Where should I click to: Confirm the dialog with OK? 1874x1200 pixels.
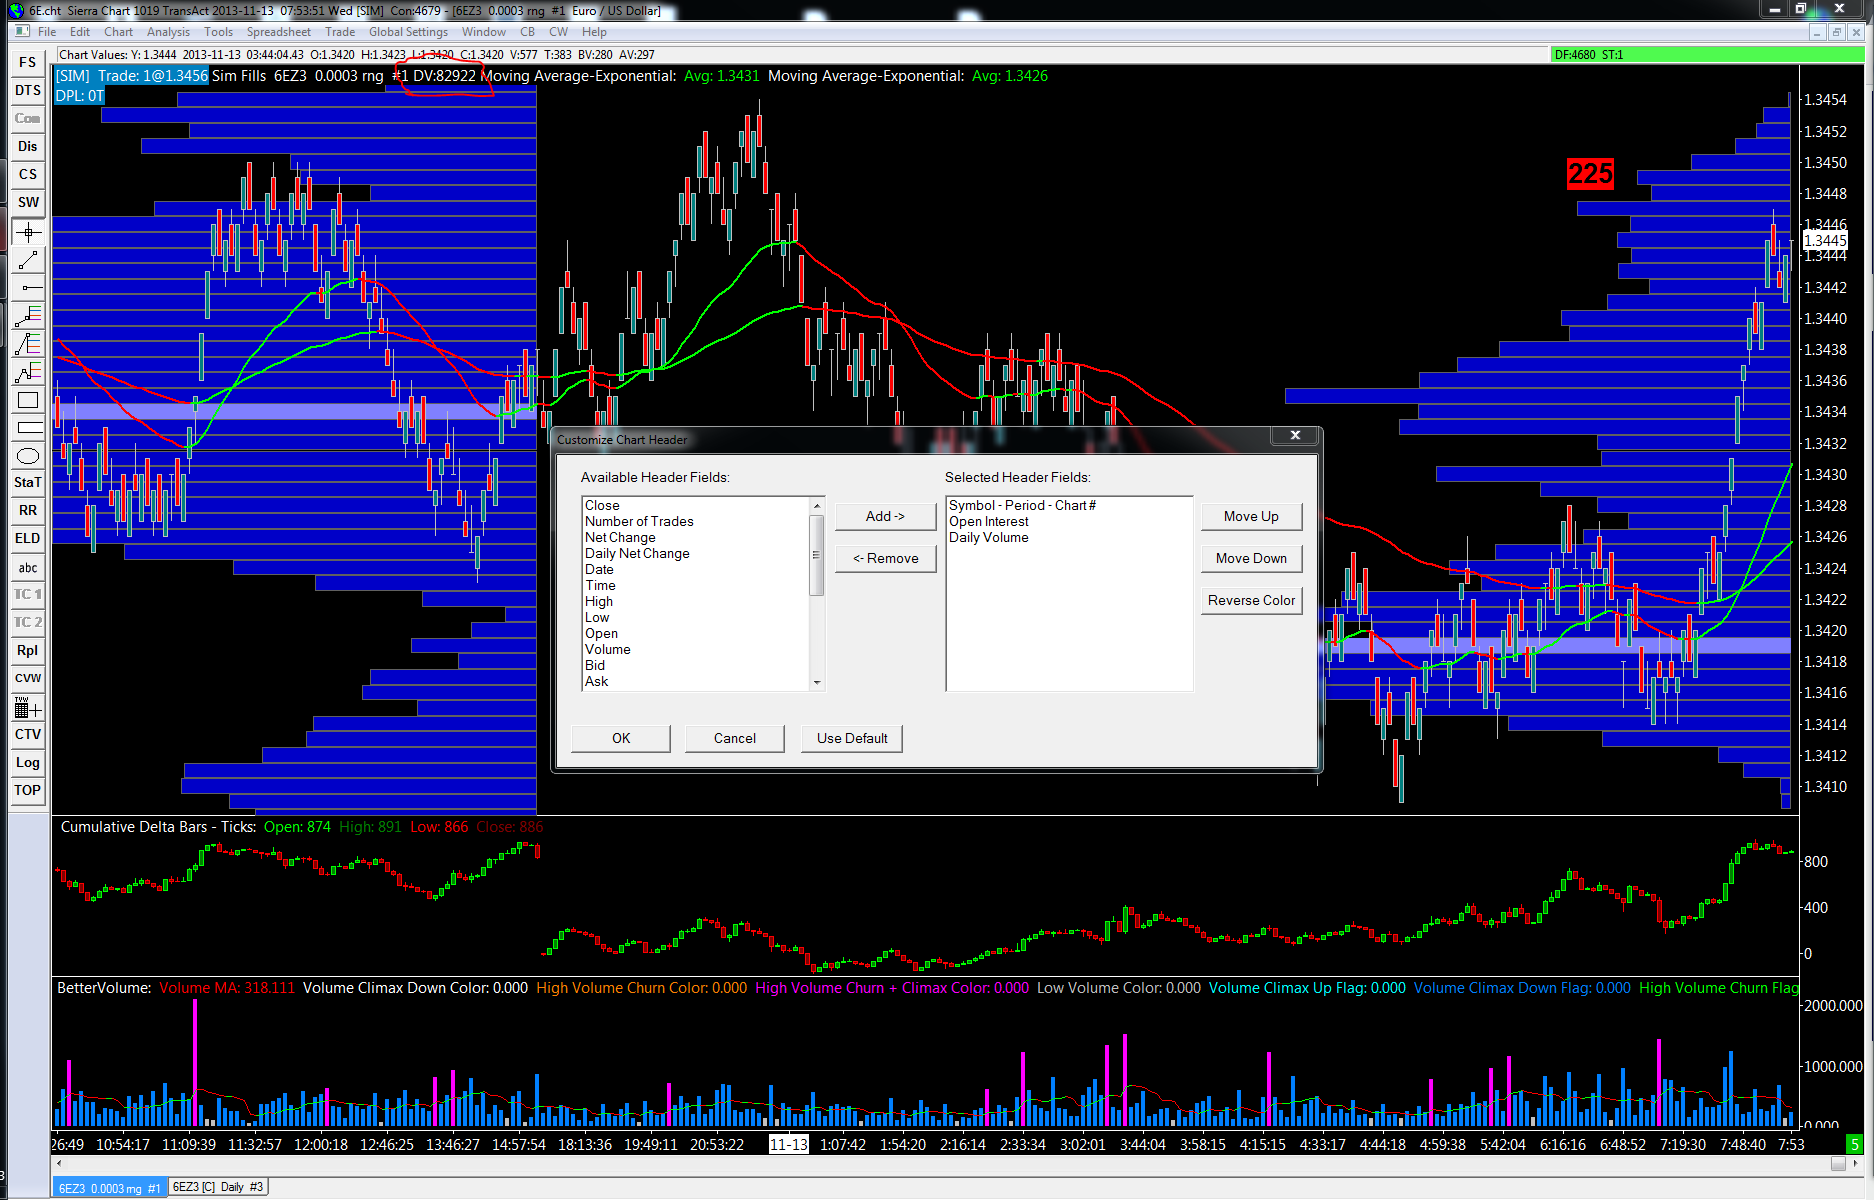point(621,738)
